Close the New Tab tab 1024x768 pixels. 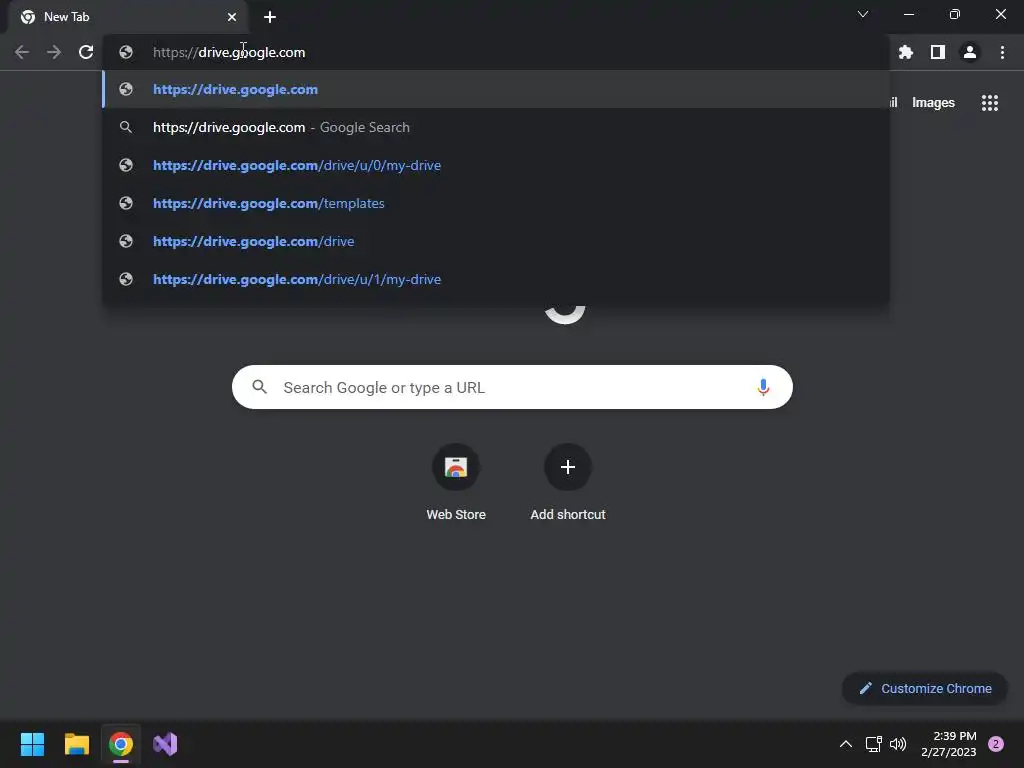tap(232, 17)
